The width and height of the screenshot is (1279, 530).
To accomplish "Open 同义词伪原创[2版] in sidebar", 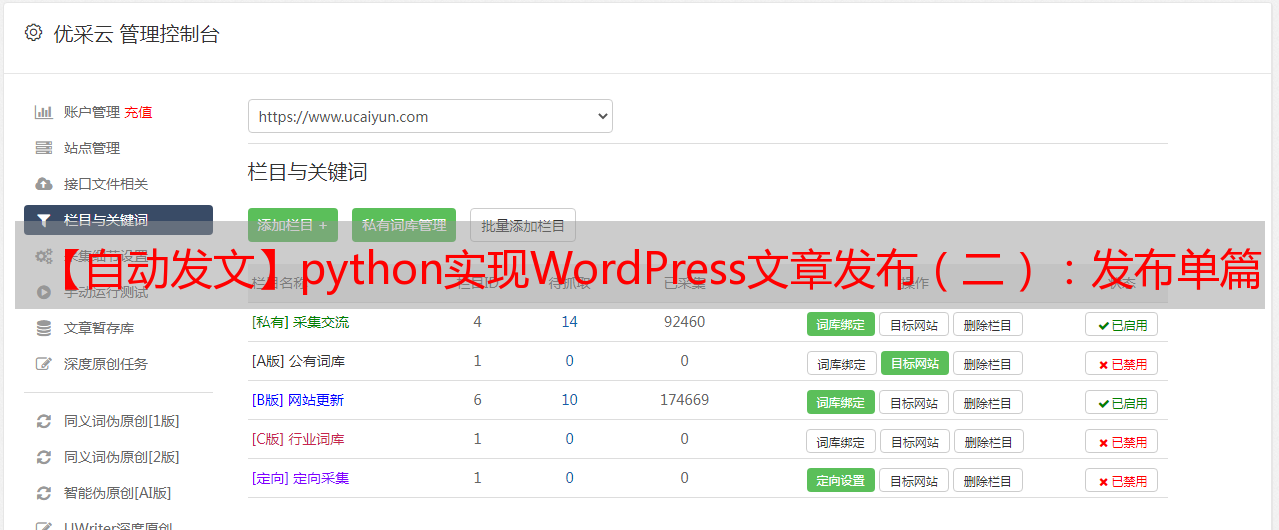I will point(122,457).
